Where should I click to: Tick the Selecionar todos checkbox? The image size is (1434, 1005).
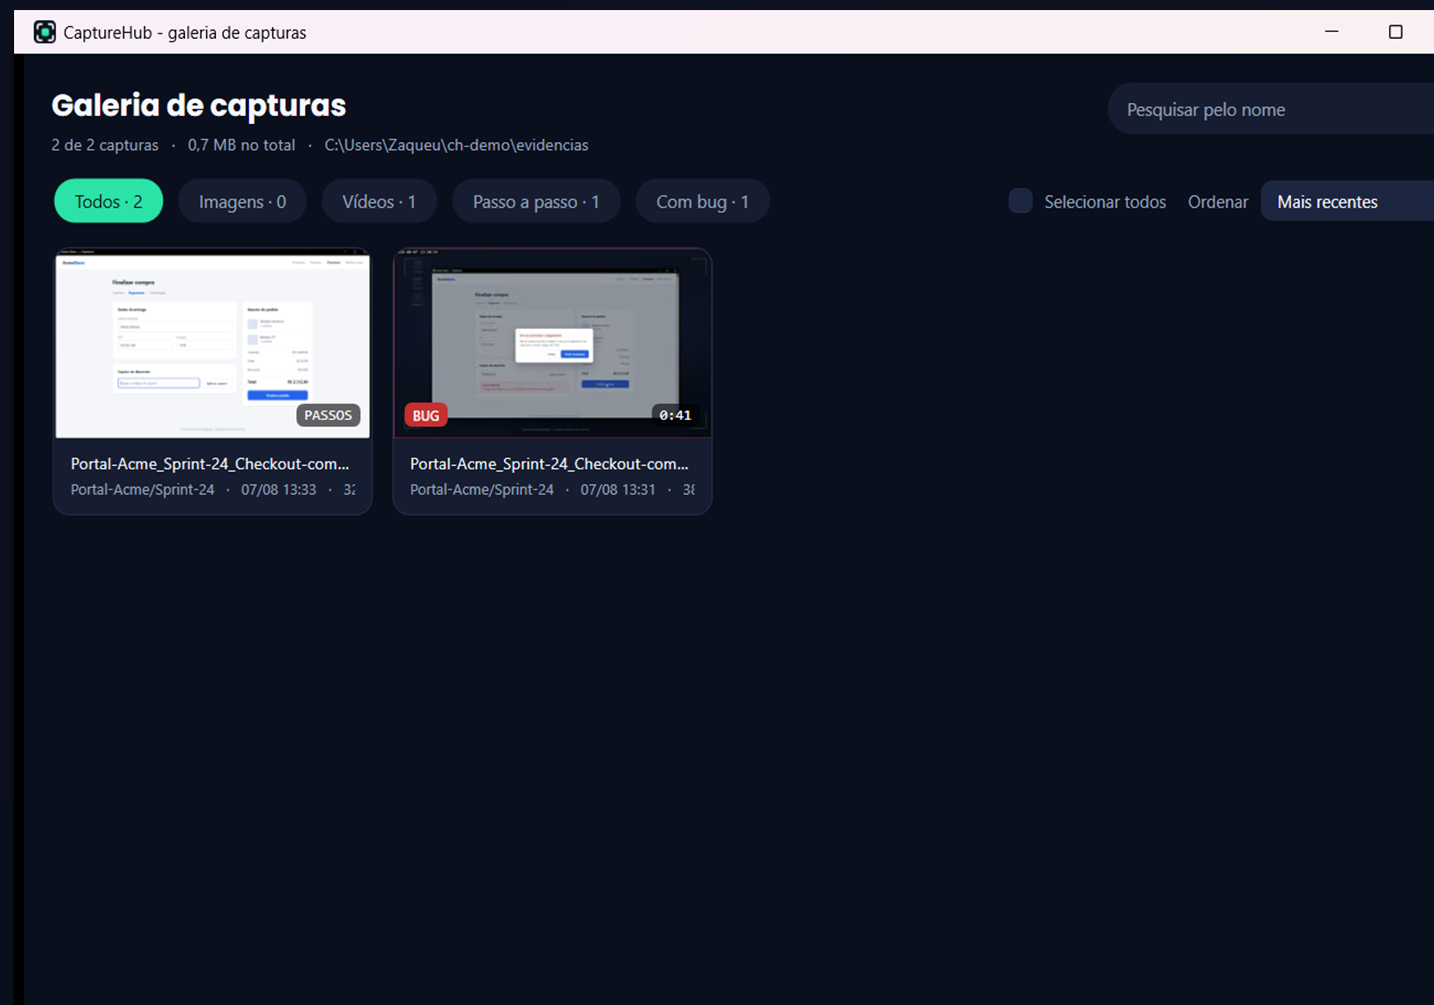[1020, 201]
